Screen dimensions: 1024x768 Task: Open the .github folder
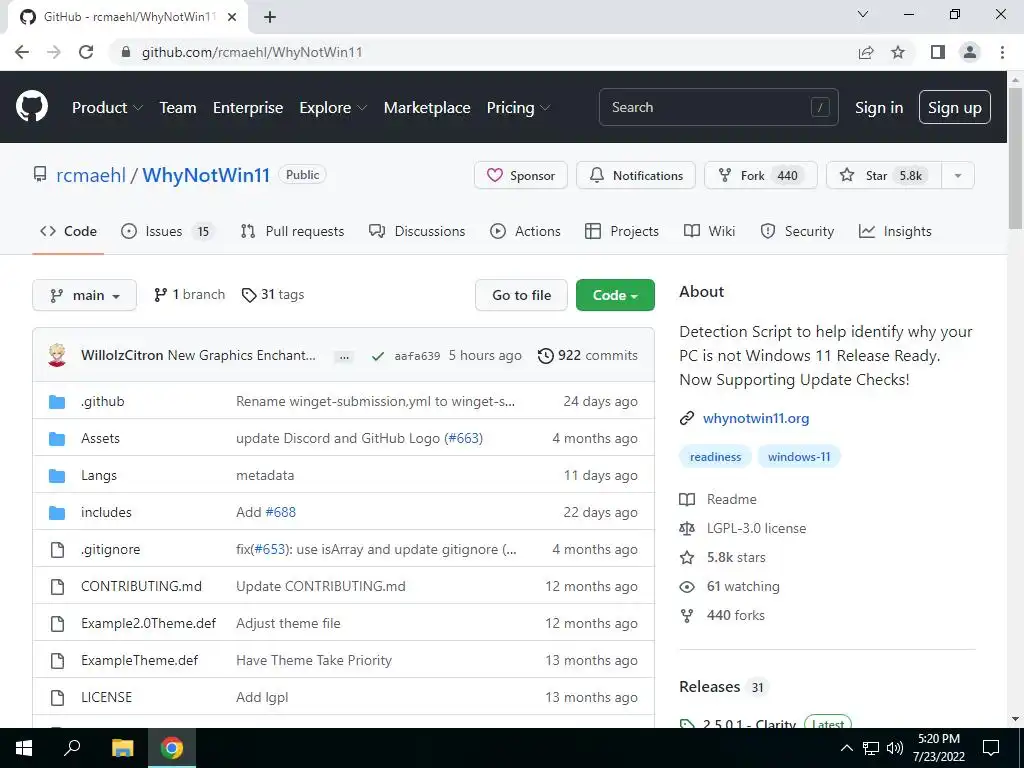click(x=103, y=401)
